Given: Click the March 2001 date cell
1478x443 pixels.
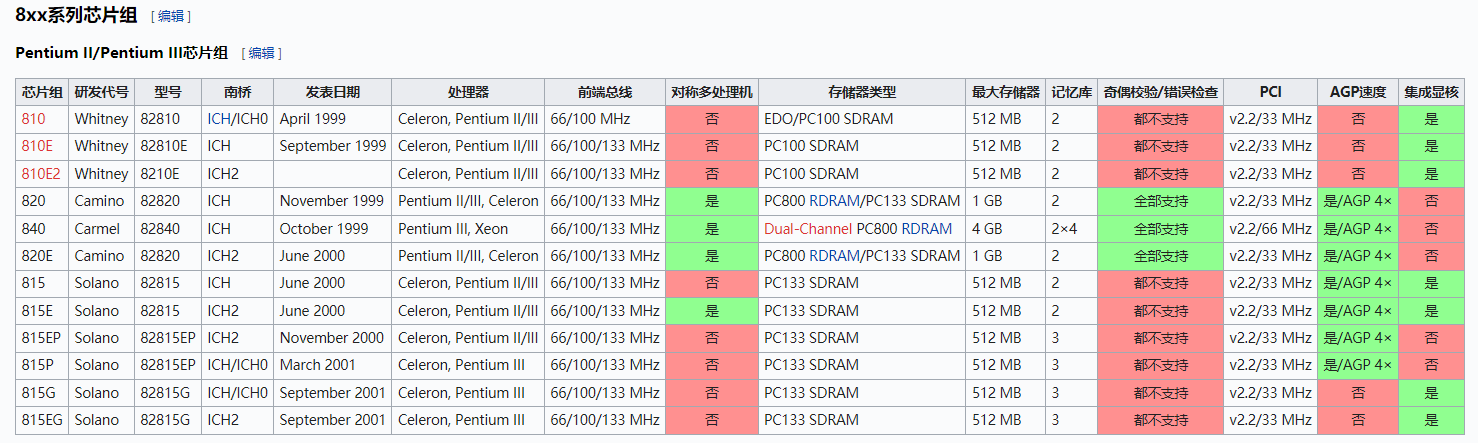Looking at the screenshot, I should pos(333,365).
